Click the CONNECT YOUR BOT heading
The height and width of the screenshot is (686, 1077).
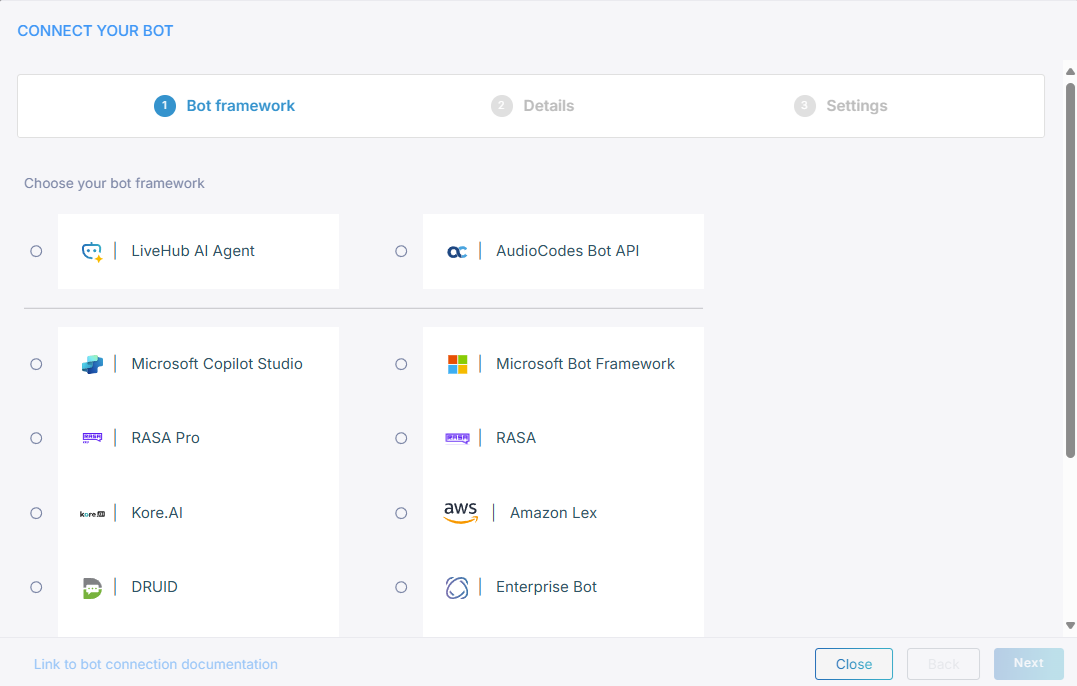pyautogui.click(x=95, y=31)
